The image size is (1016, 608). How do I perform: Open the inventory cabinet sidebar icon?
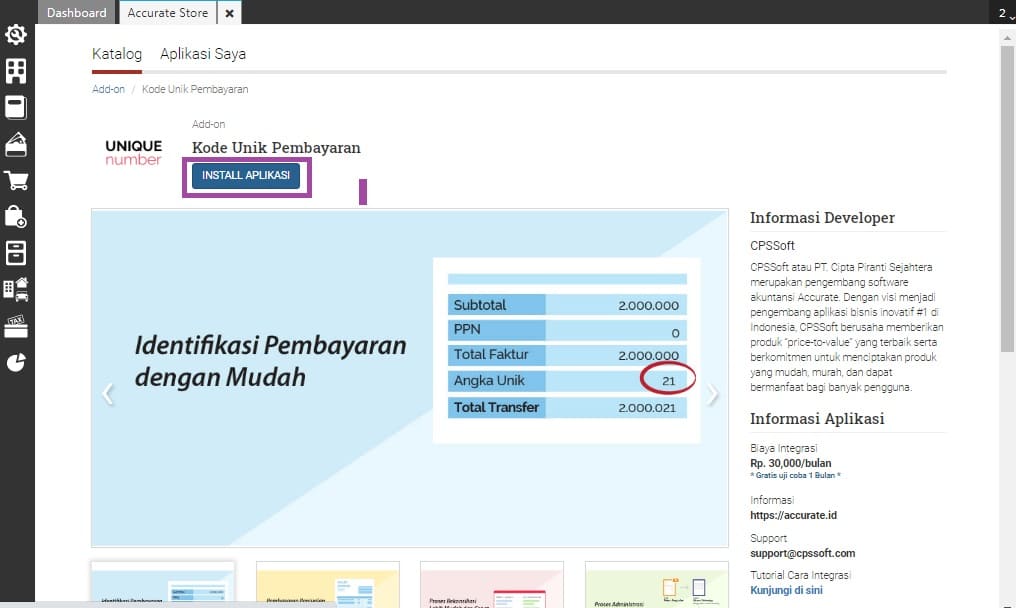16,252
